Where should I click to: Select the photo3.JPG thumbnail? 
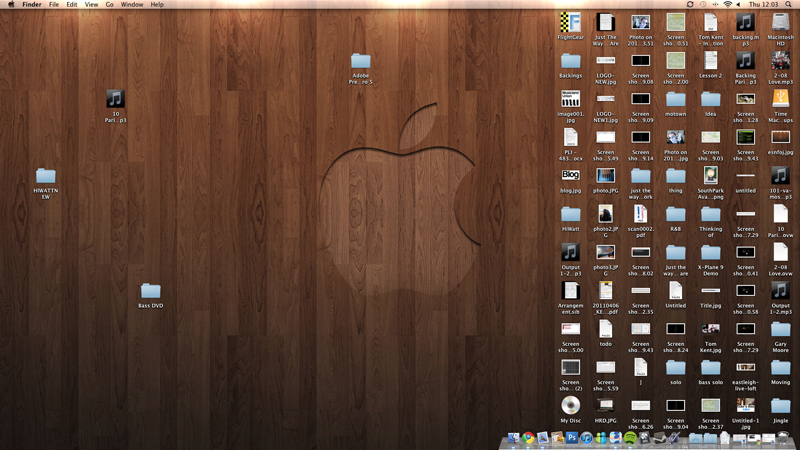click(x=606, y=253)
